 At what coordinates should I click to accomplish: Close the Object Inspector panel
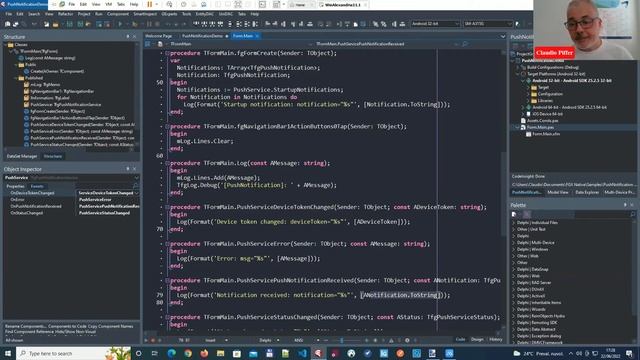point(135,169)
